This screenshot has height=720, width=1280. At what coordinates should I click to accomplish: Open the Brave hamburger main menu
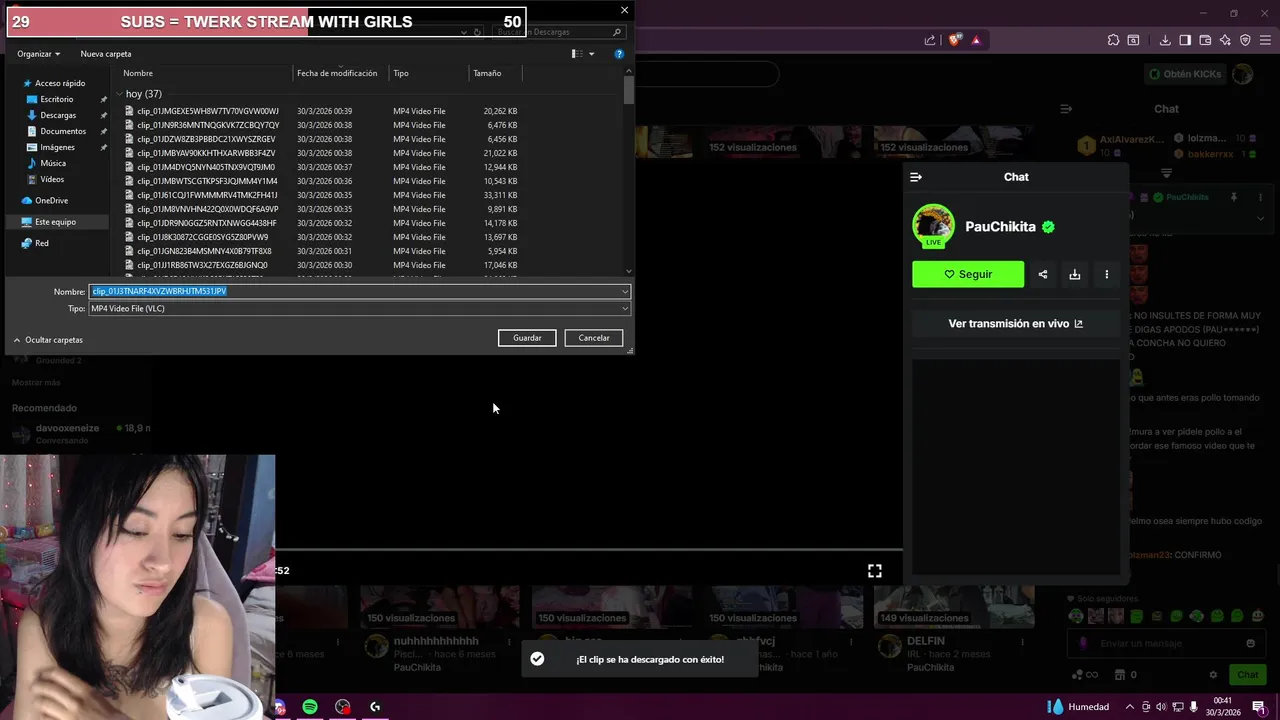click(1267, 40)
